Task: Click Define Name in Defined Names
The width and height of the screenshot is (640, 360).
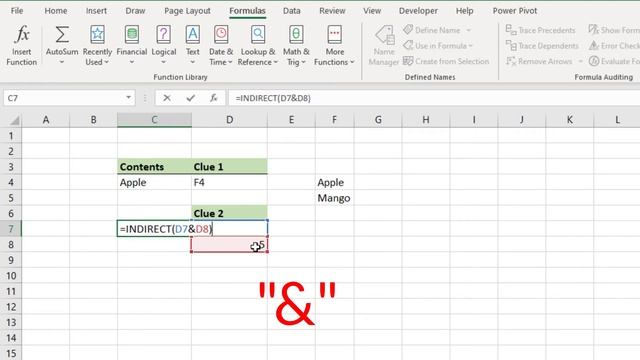Action: 437,30
